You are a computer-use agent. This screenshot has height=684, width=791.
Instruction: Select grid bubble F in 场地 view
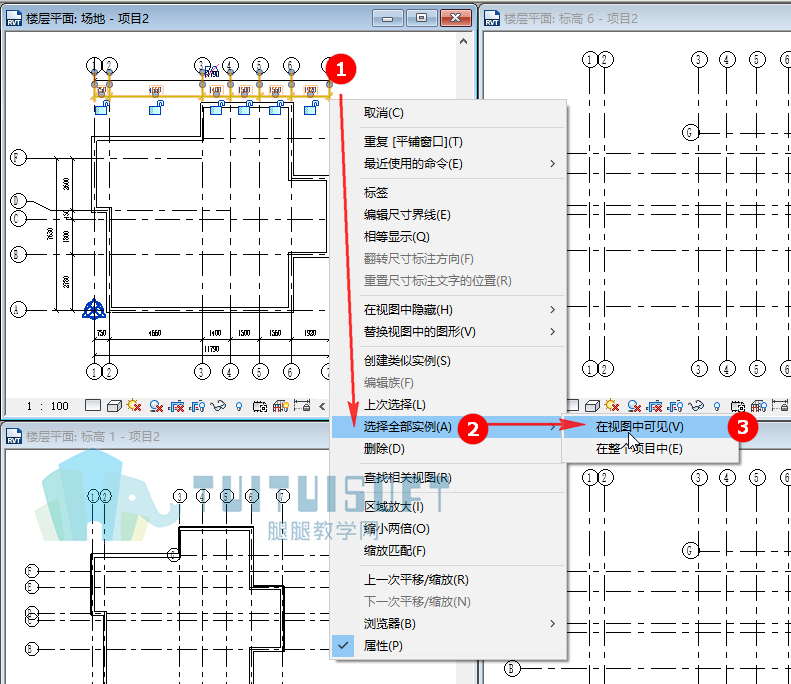(18, 157)
